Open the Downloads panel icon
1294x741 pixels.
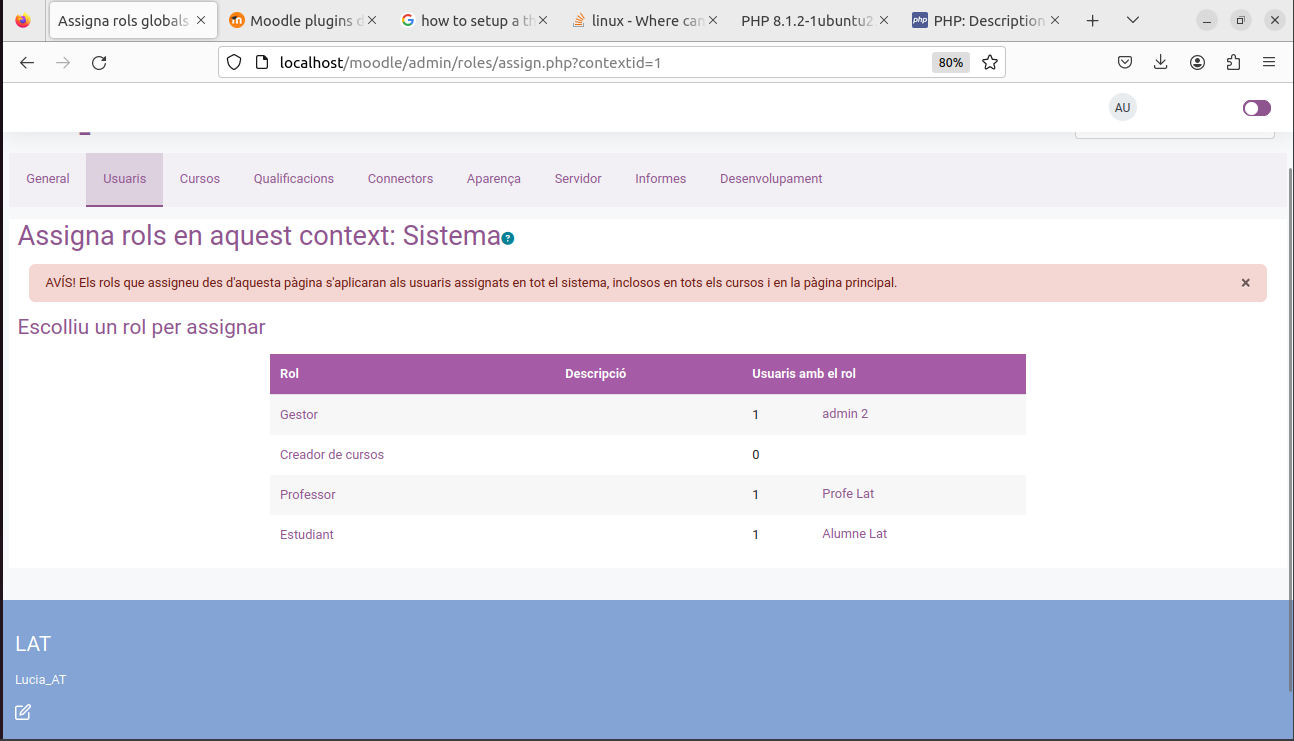[1160, 61]
